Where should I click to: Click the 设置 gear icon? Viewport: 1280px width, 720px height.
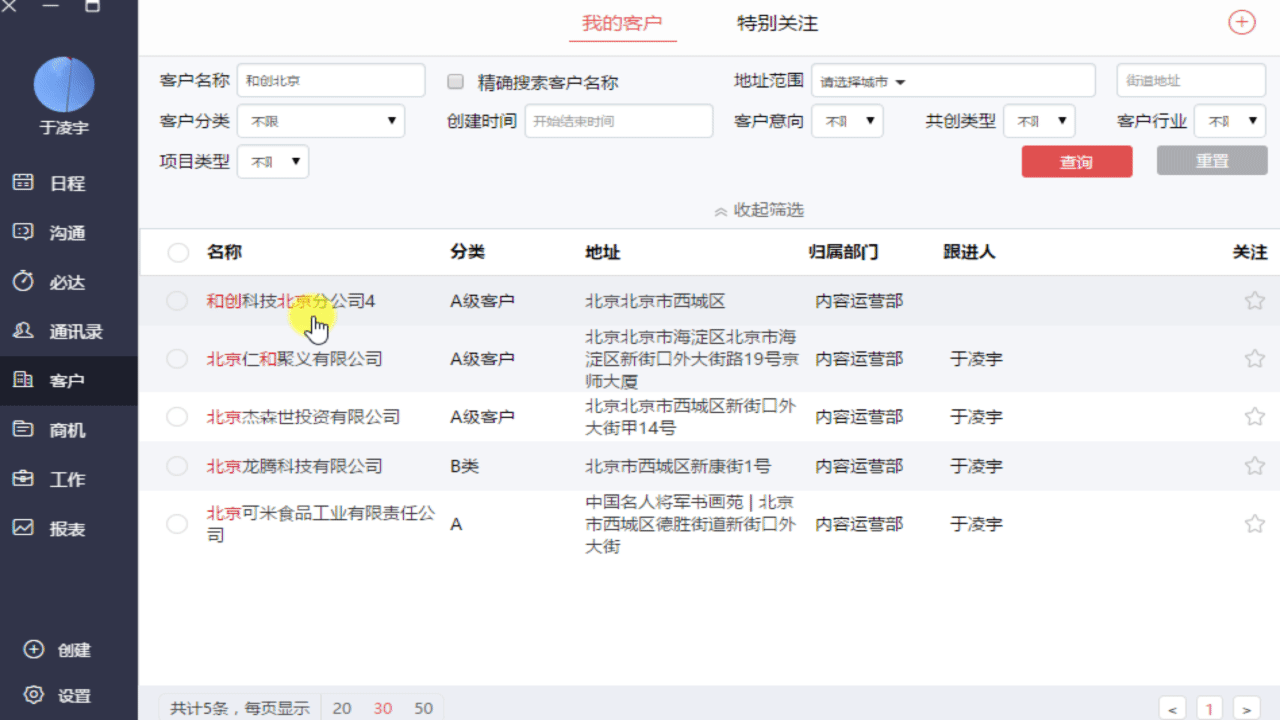[x=34, y=695]
